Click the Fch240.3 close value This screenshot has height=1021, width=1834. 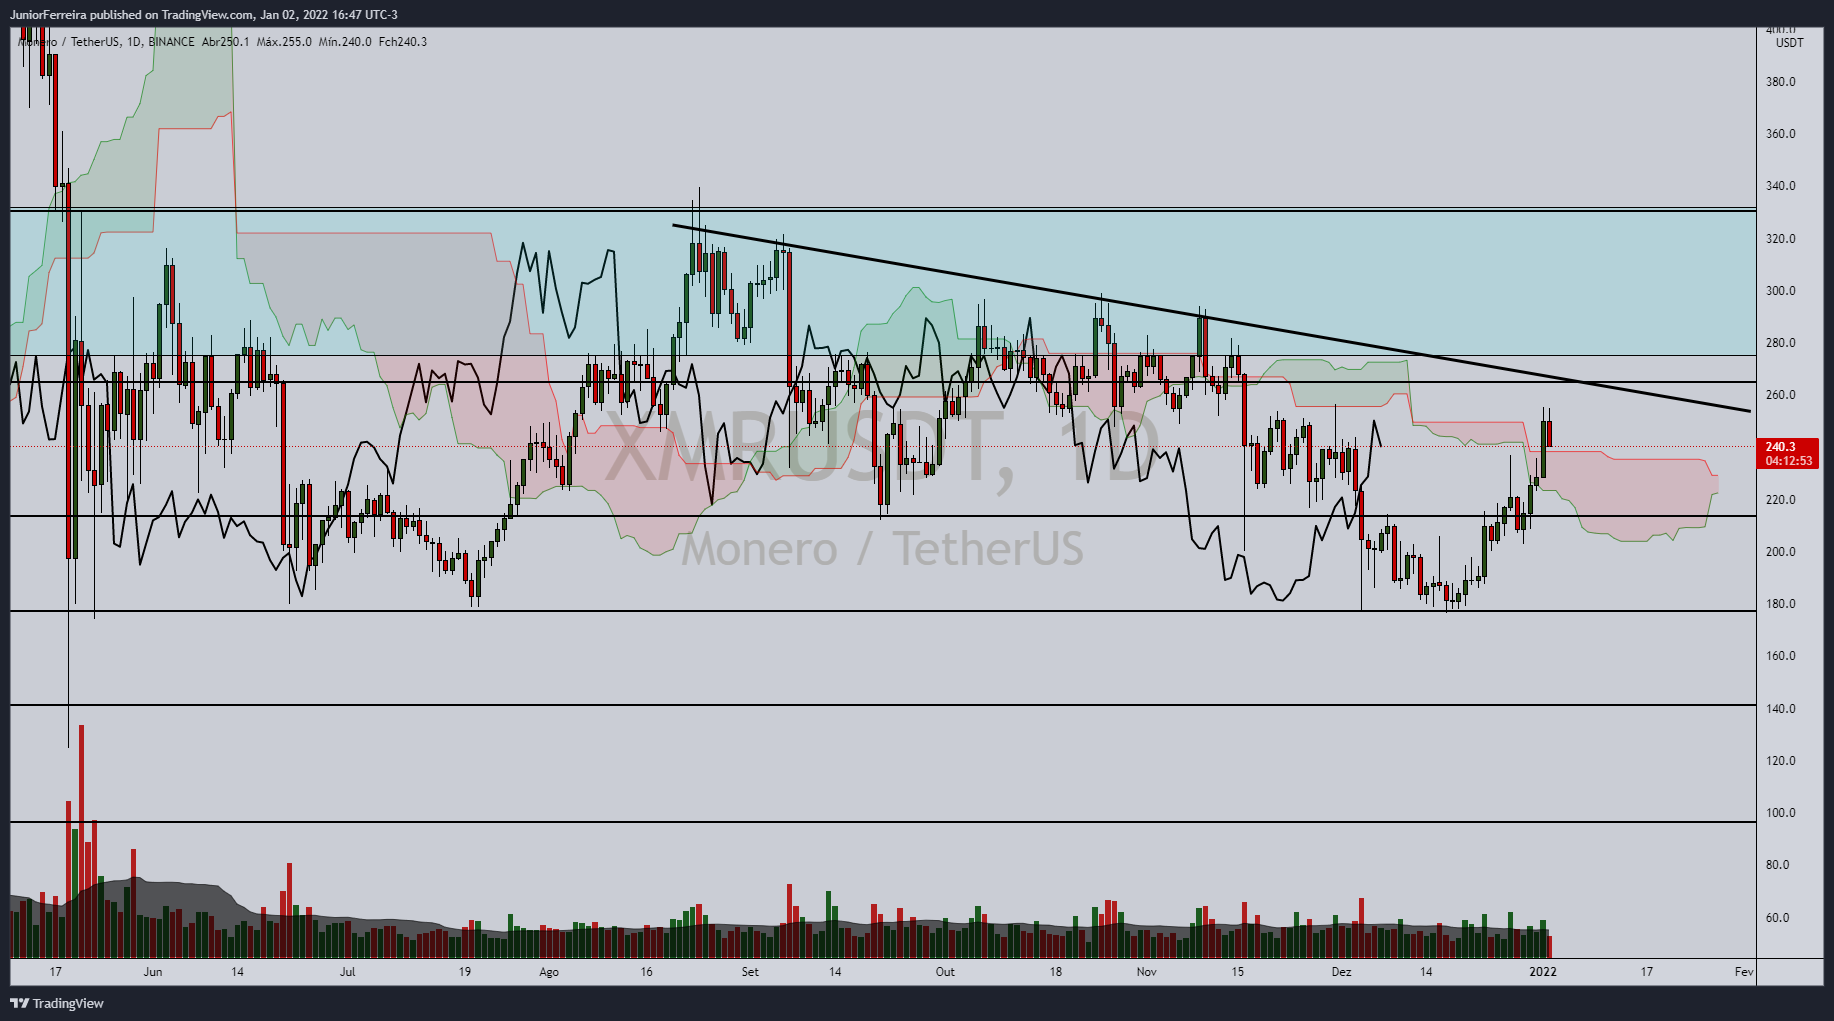click(403, 42)
